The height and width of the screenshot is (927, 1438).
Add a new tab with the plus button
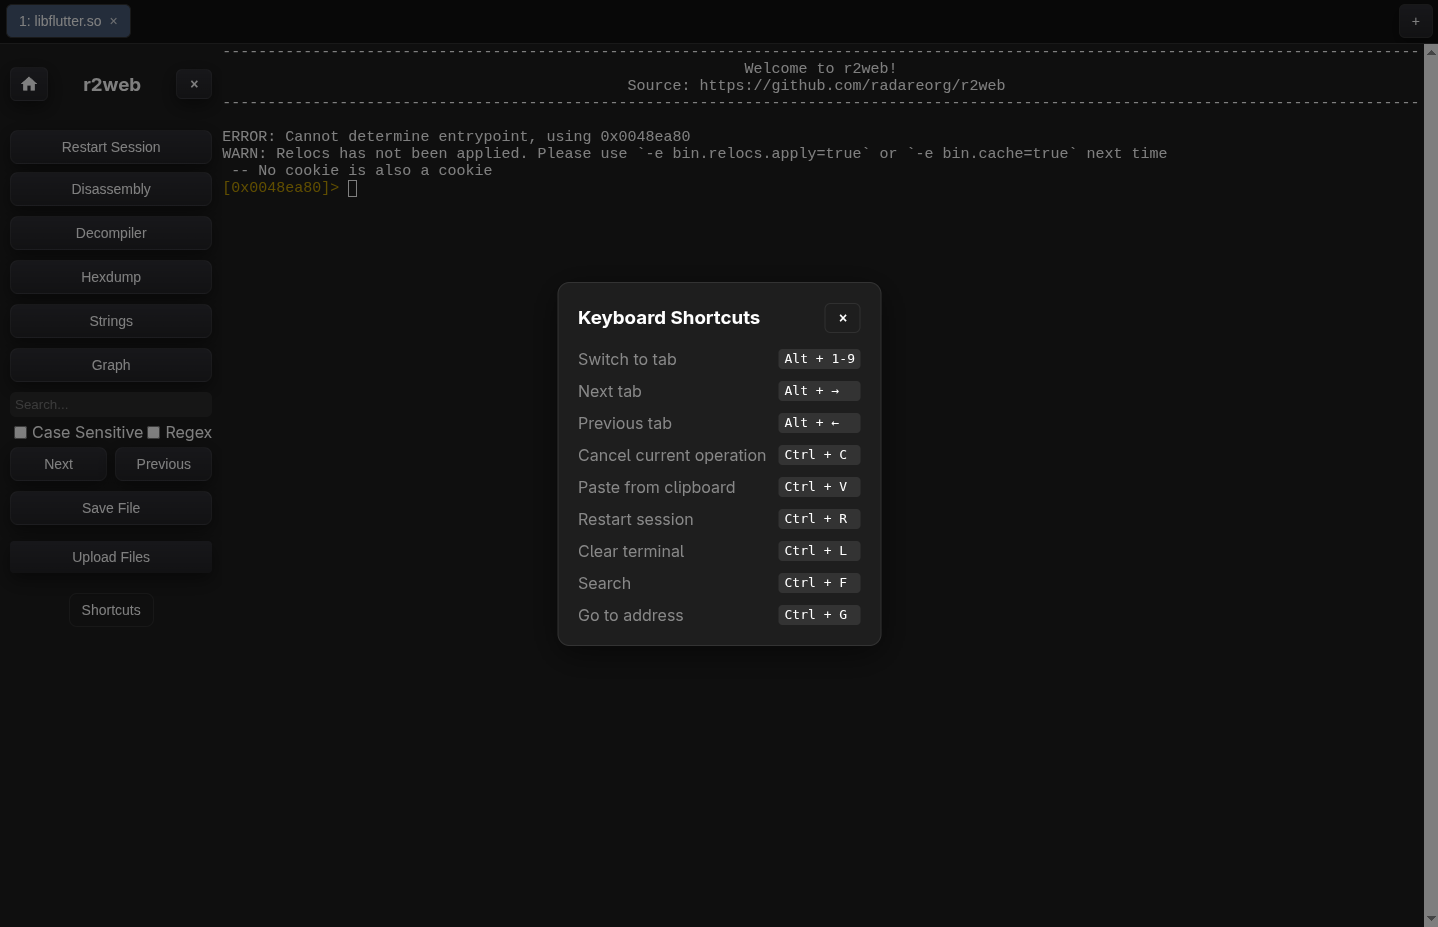point(1415,21)
